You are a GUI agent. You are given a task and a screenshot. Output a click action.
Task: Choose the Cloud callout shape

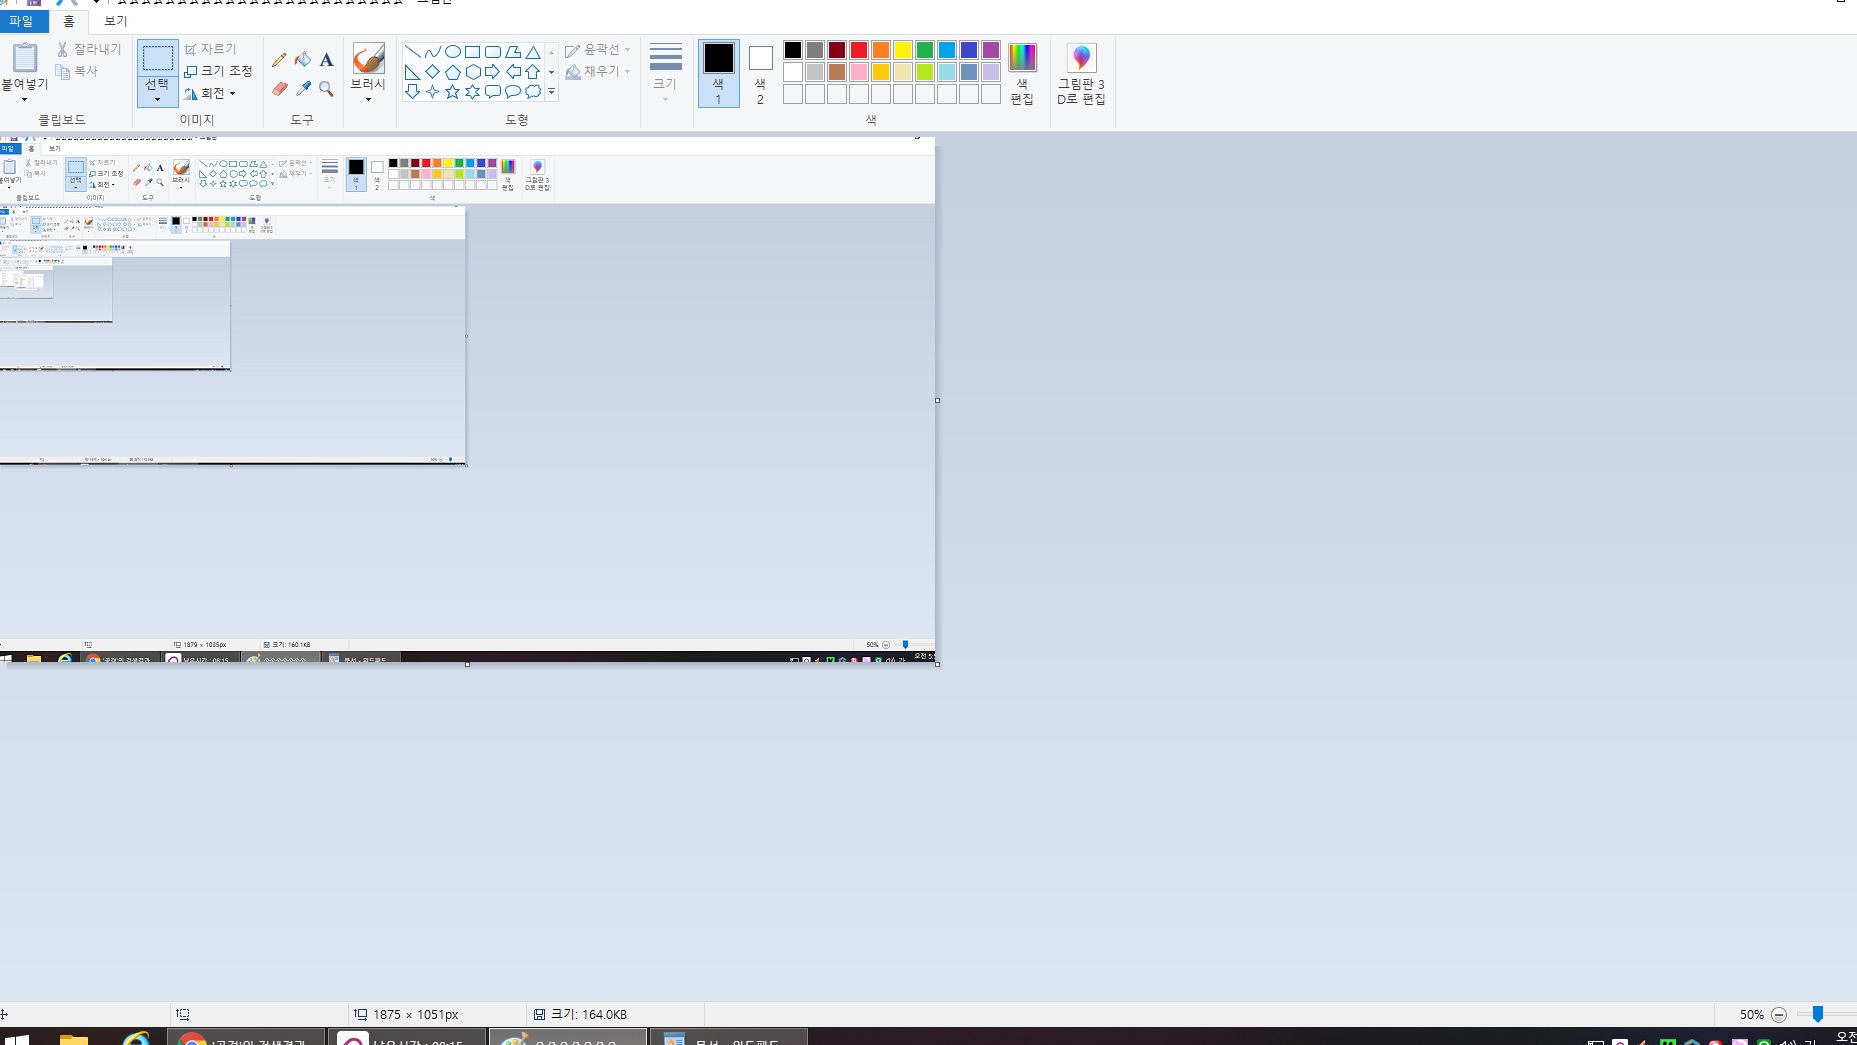[x=533, y=92]
